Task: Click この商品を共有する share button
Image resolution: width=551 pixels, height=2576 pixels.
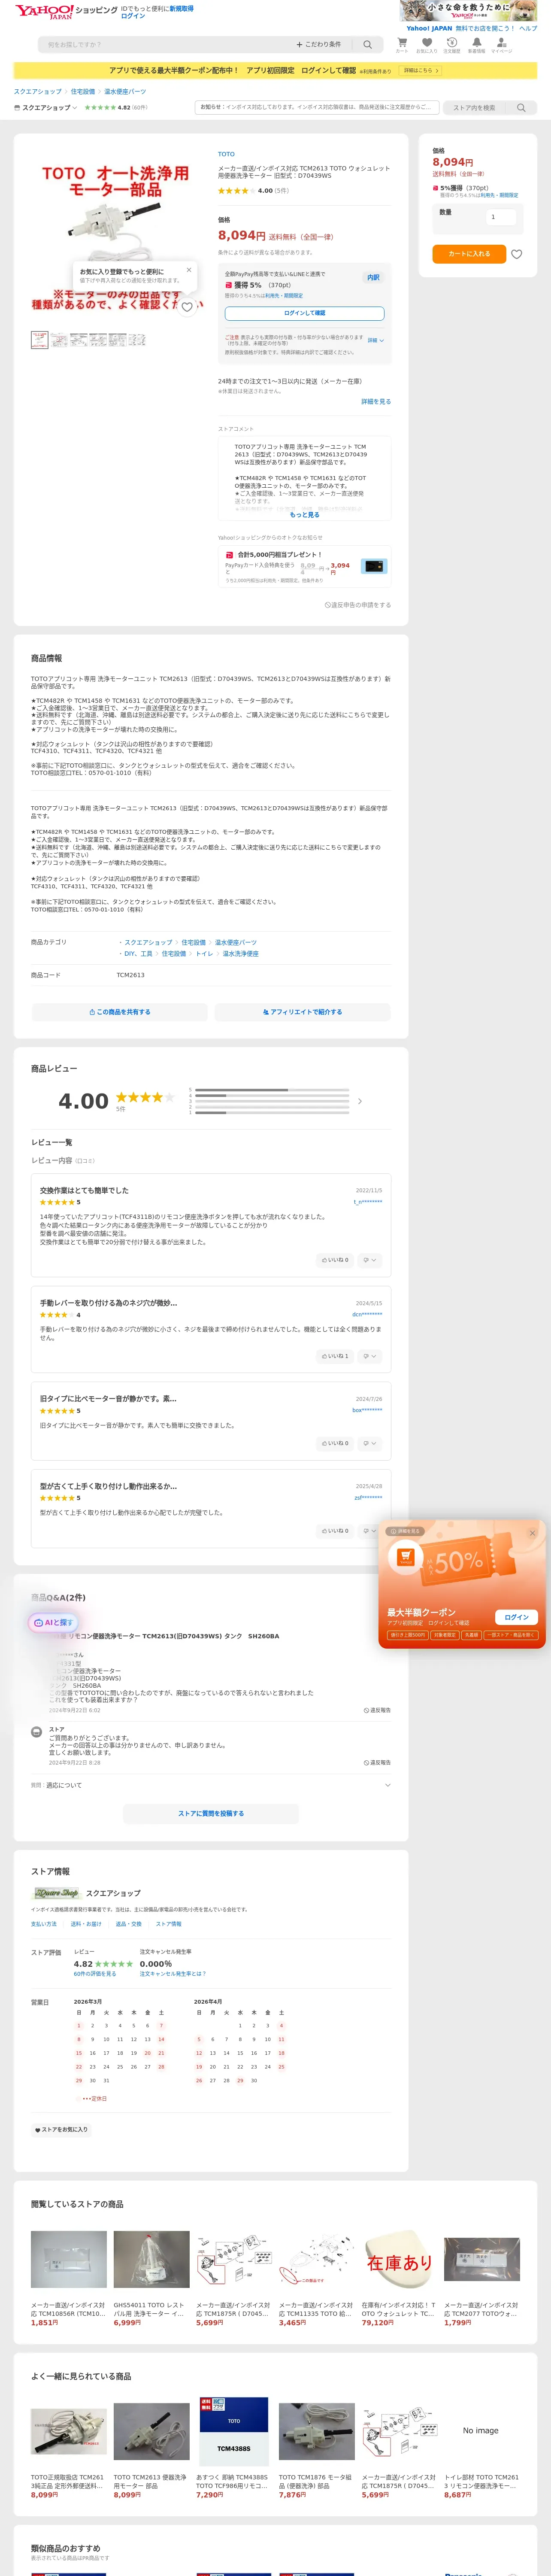Action: click(x=120, y=1012)
